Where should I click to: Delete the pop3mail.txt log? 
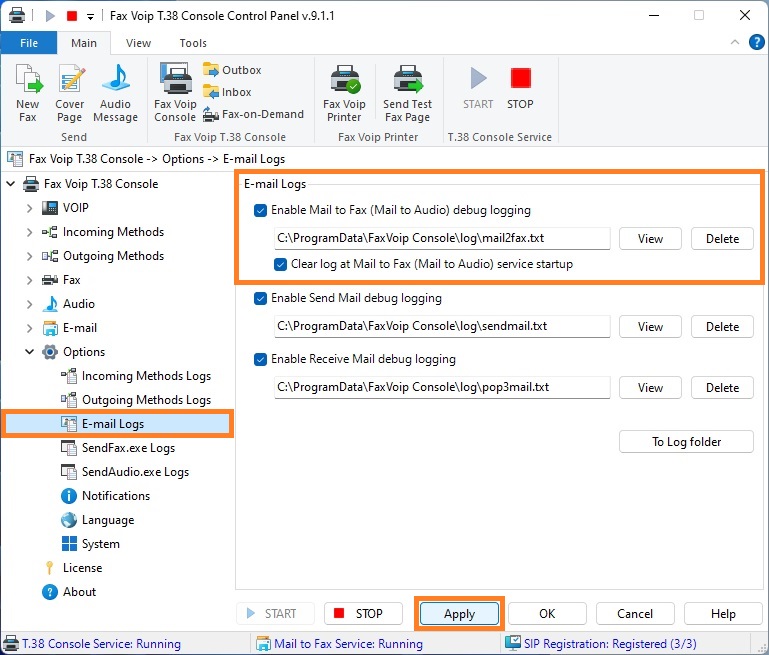[722, 388]
